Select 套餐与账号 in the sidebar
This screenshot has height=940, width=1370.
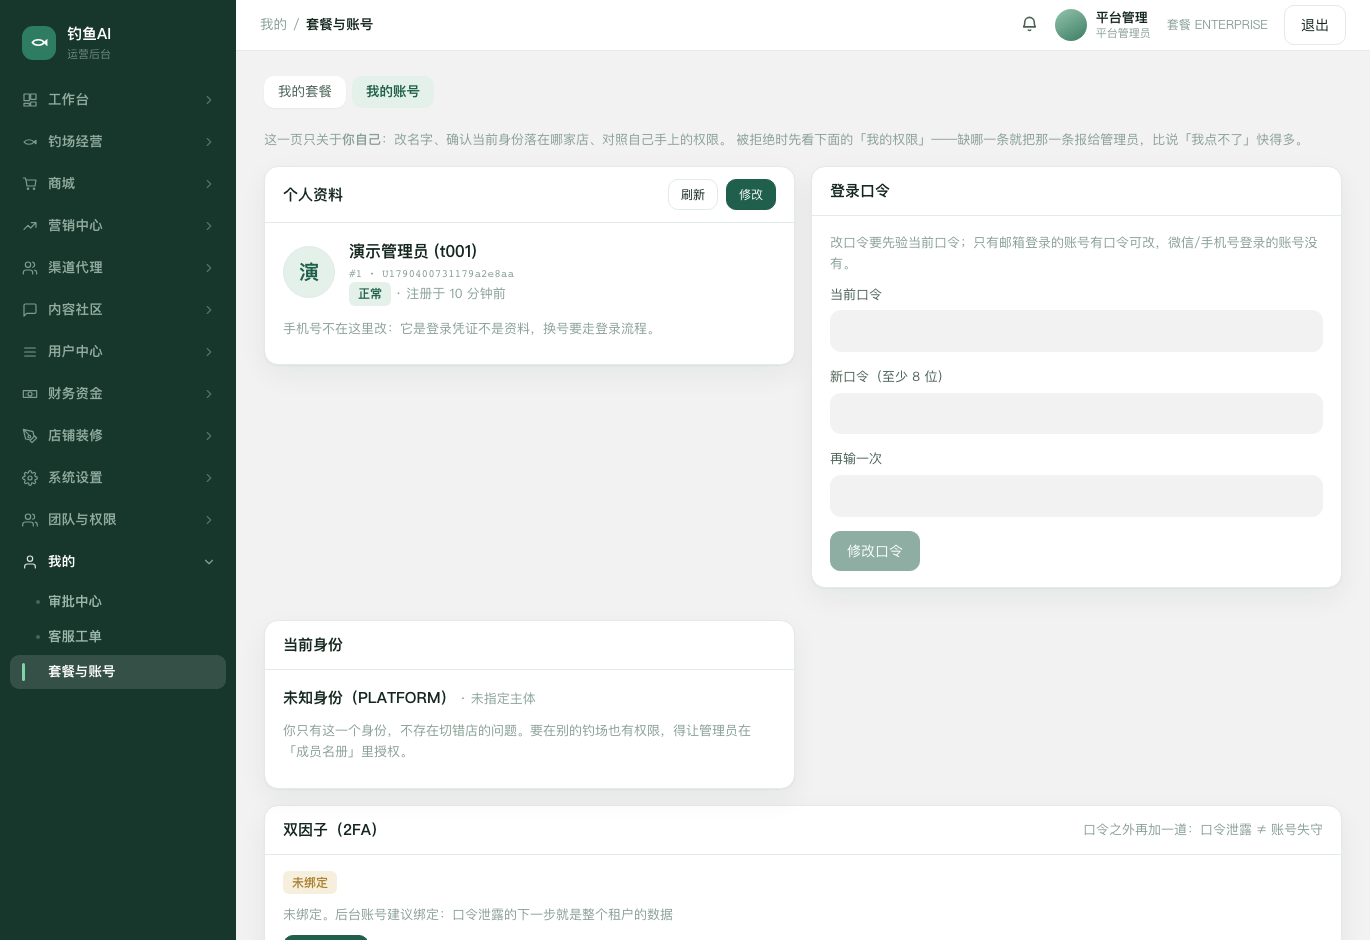pos(118,672)
